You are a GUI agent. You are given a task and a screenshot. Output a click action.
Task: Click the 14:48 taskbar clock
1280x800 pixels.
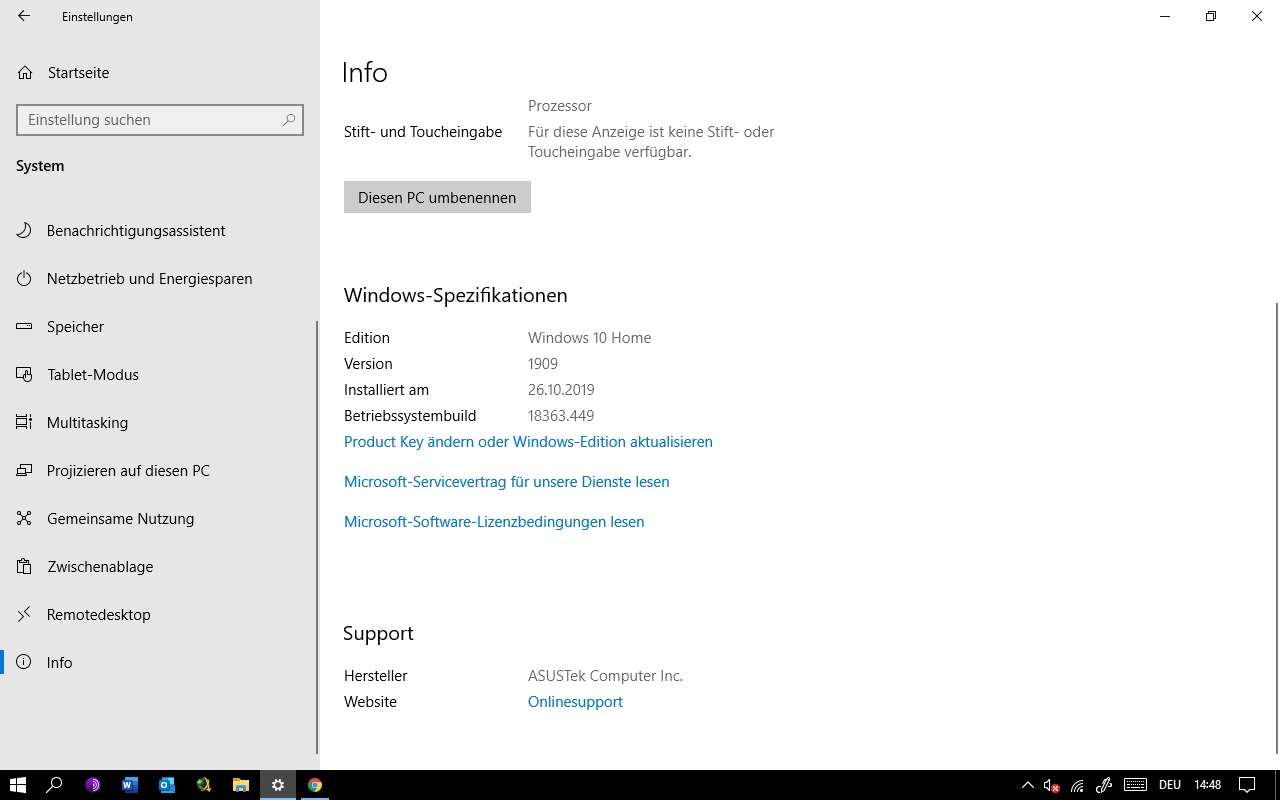pos(1208,785)
